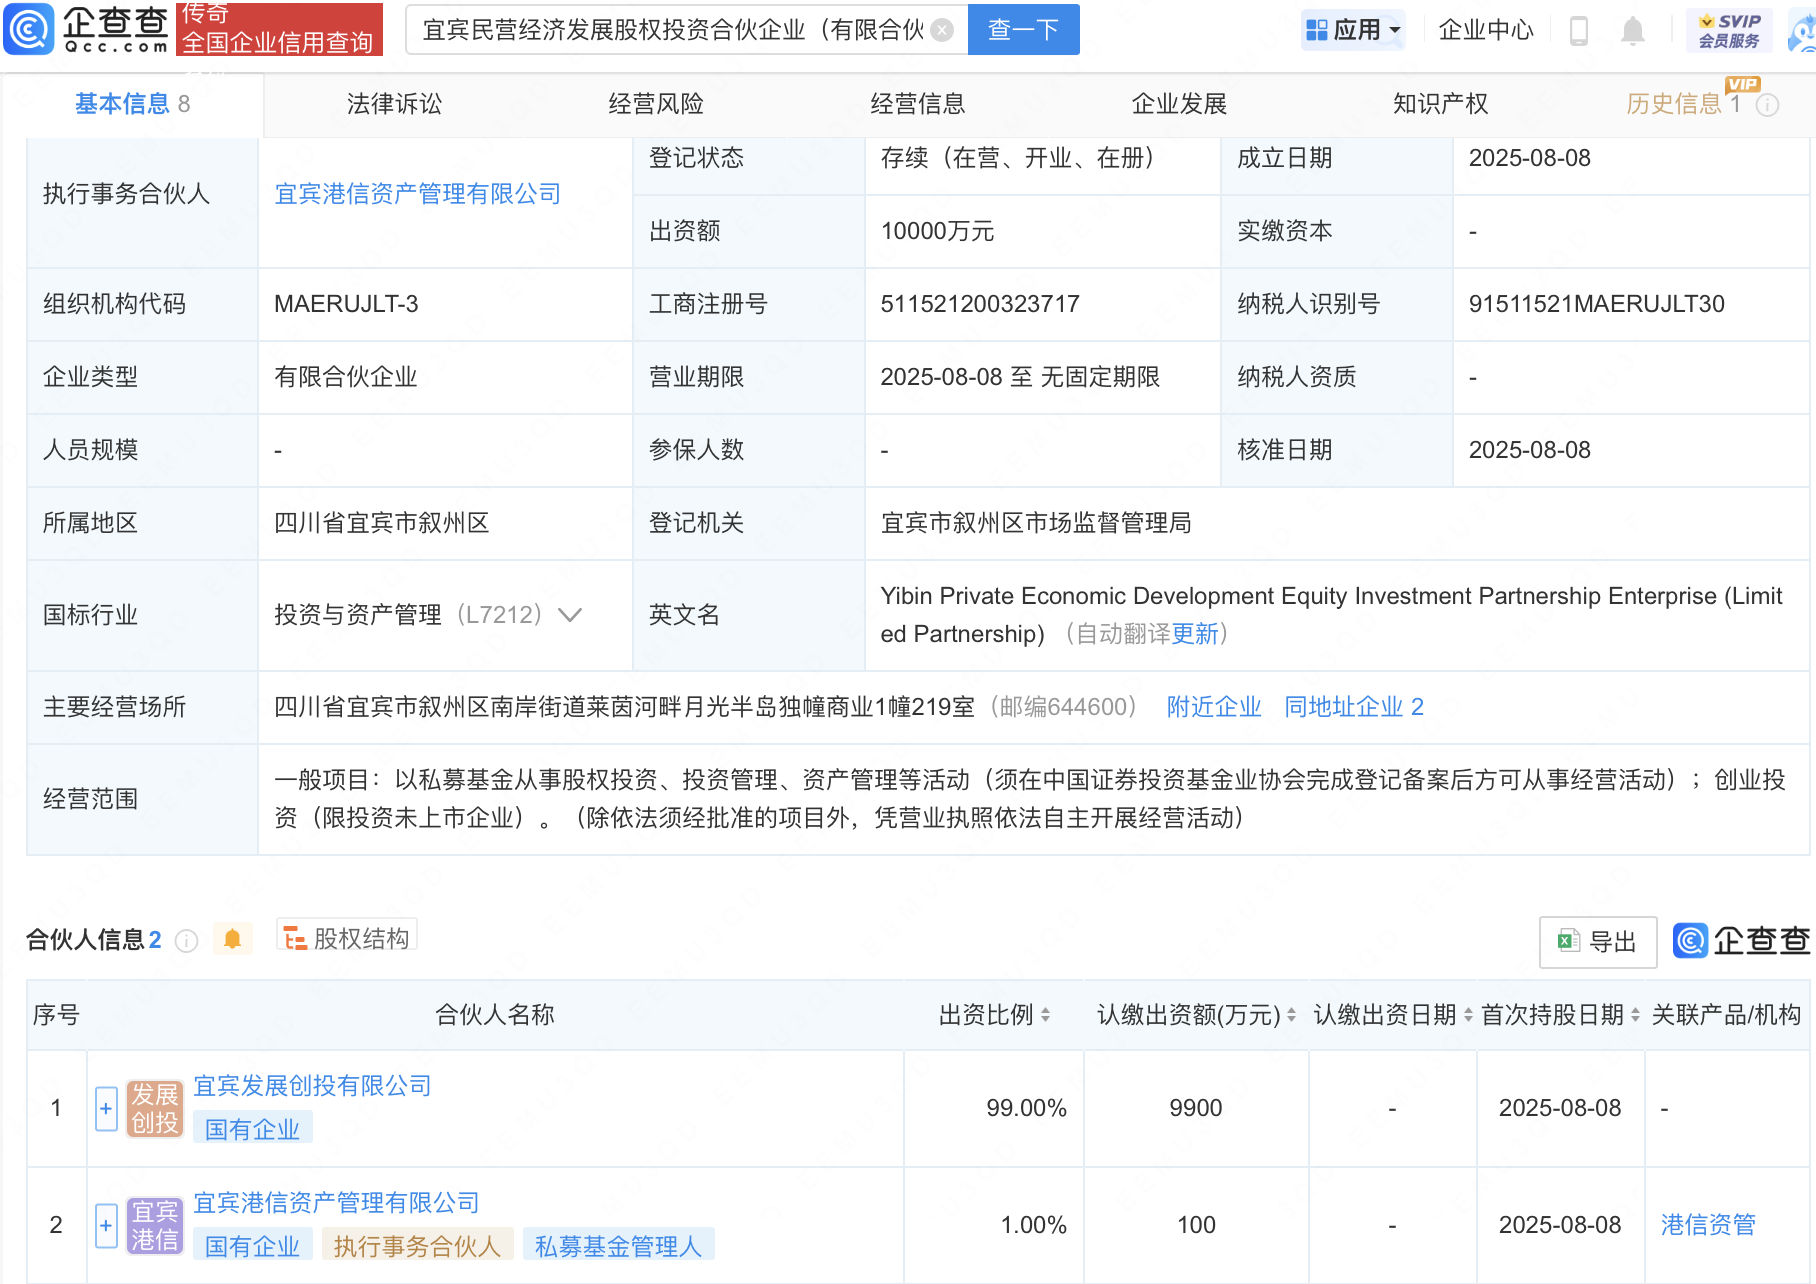Click the mobile phone icon in header
This screenshot has height=1284, width=1816.
1579,30
